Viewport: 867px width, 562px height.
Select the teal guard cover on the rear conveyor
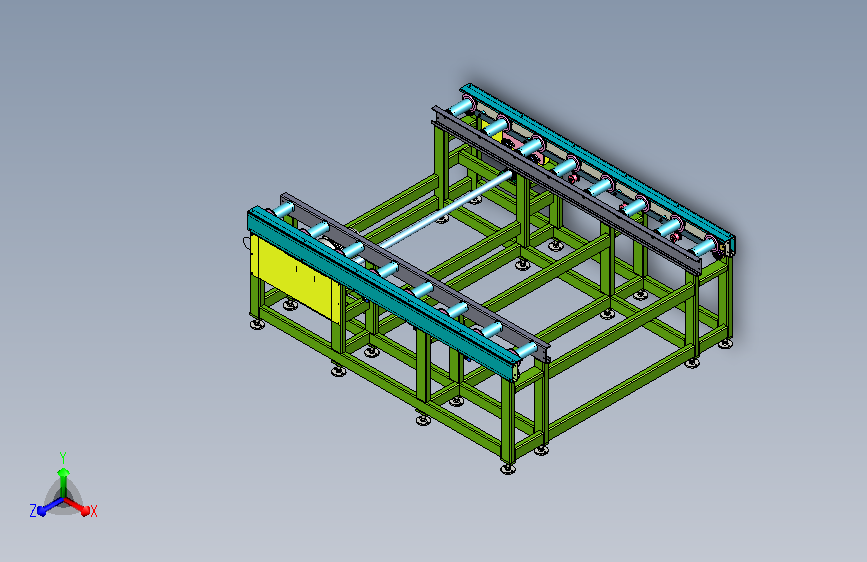click(x=598, y=164)
